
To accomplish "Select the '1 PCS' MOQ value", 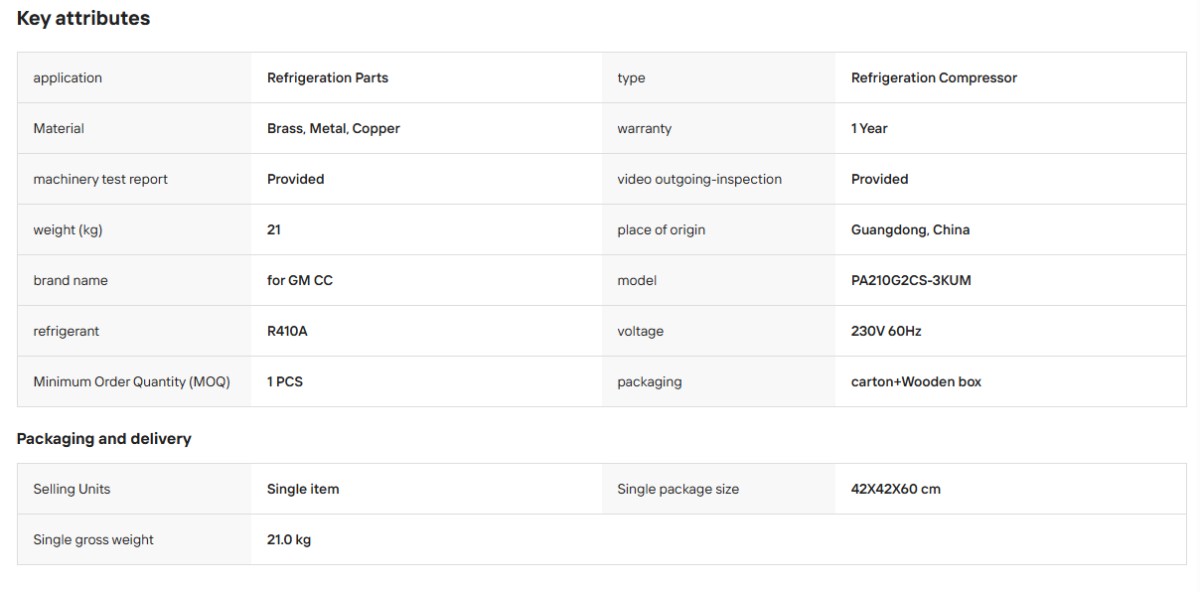I will (x=285, y=382).
